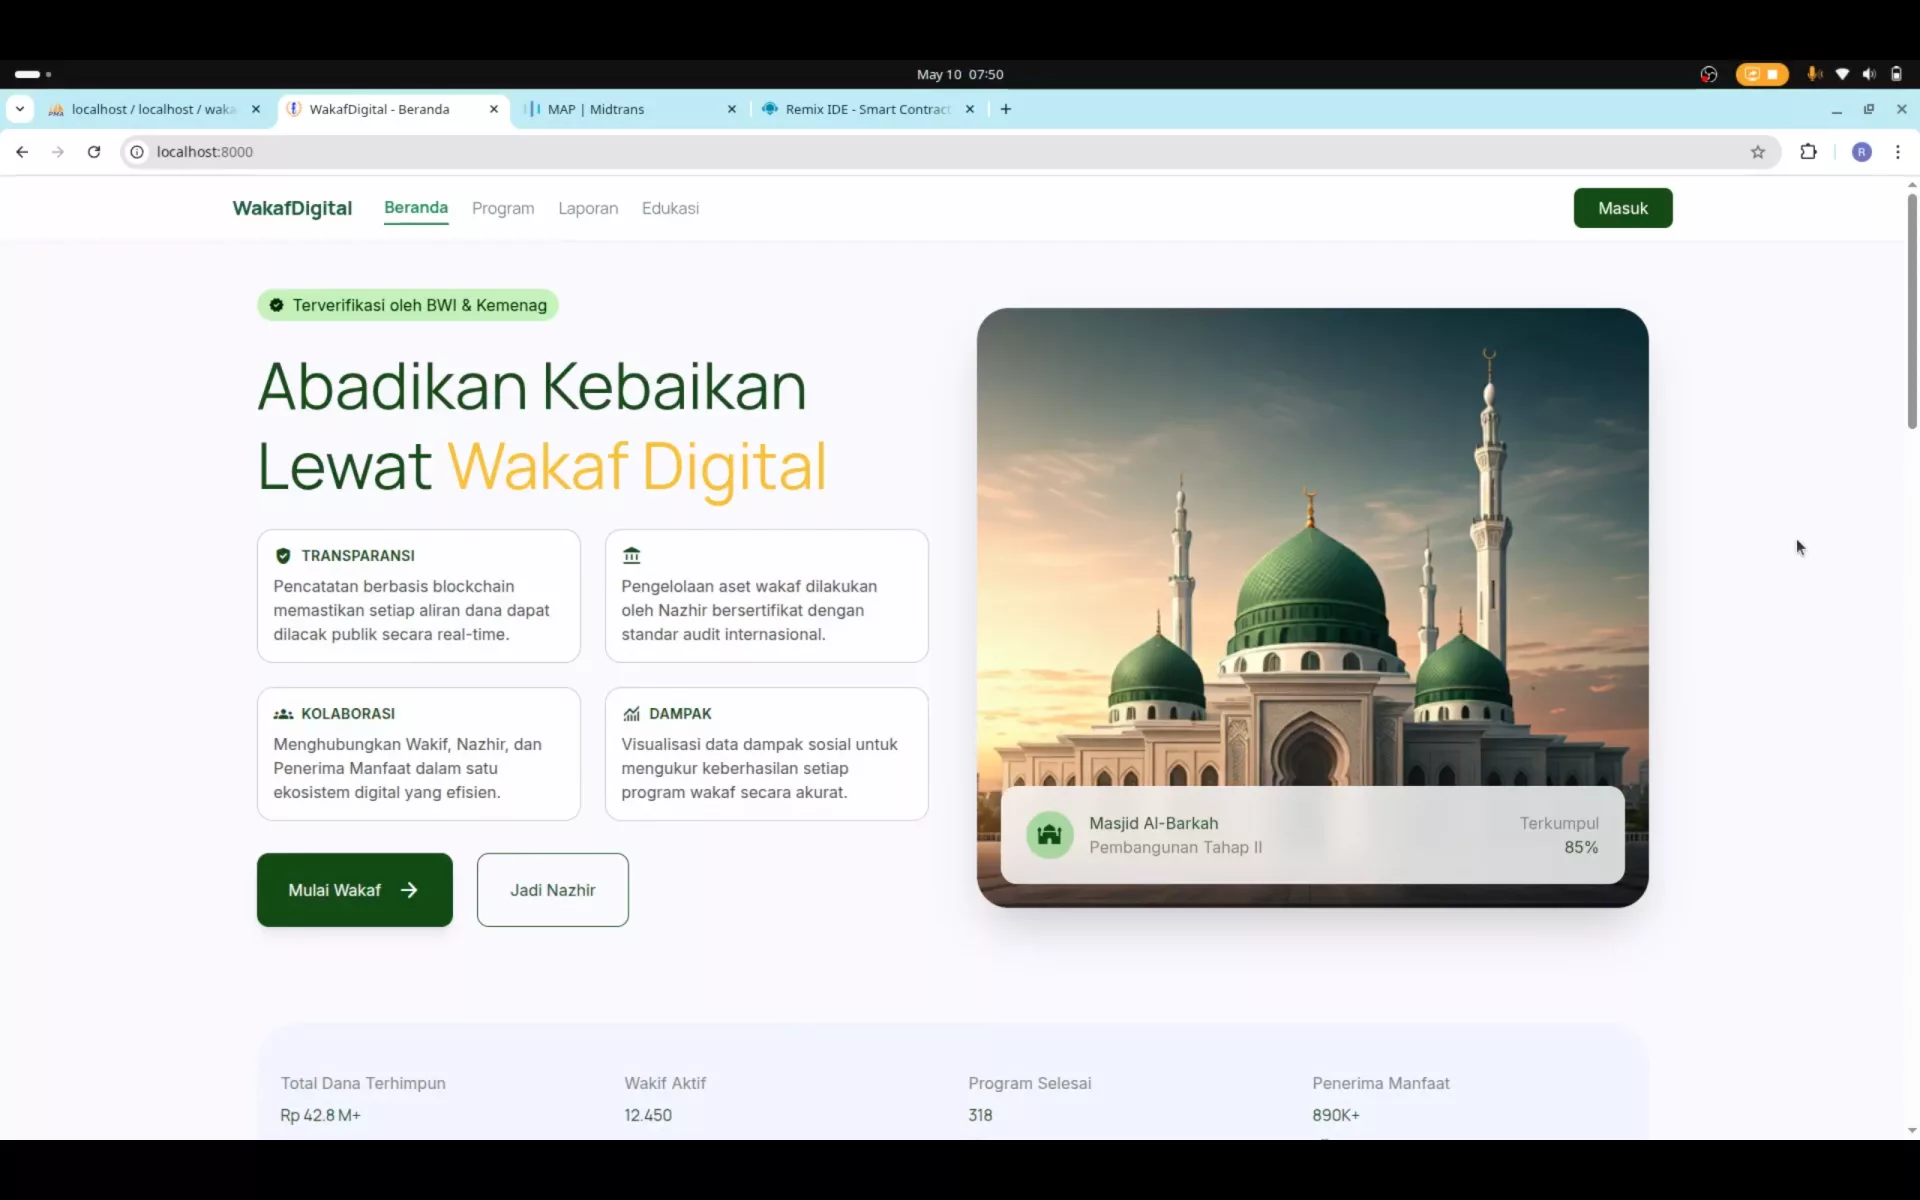This screenshot has height=1200, width=1920.
Task: Open the Program navigation link
Action: (503, 208)
